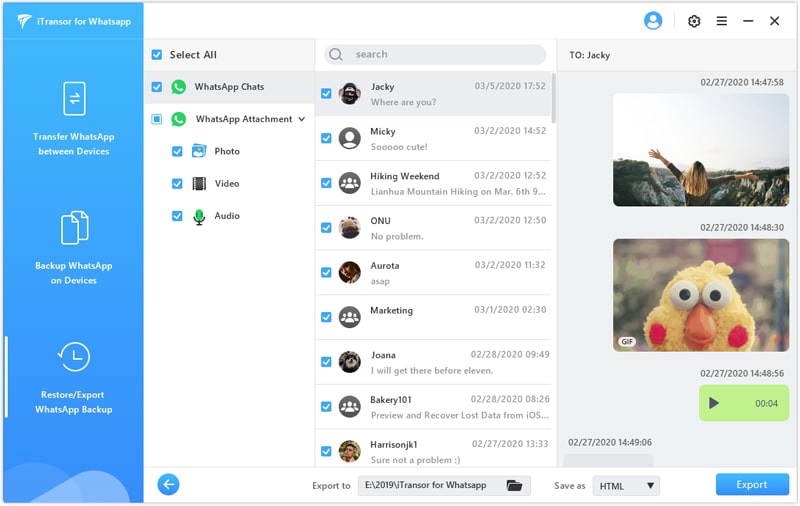The image size is (800, 506).
Task: Uncheck the Audio checkbox
Action: click(177, 216)
